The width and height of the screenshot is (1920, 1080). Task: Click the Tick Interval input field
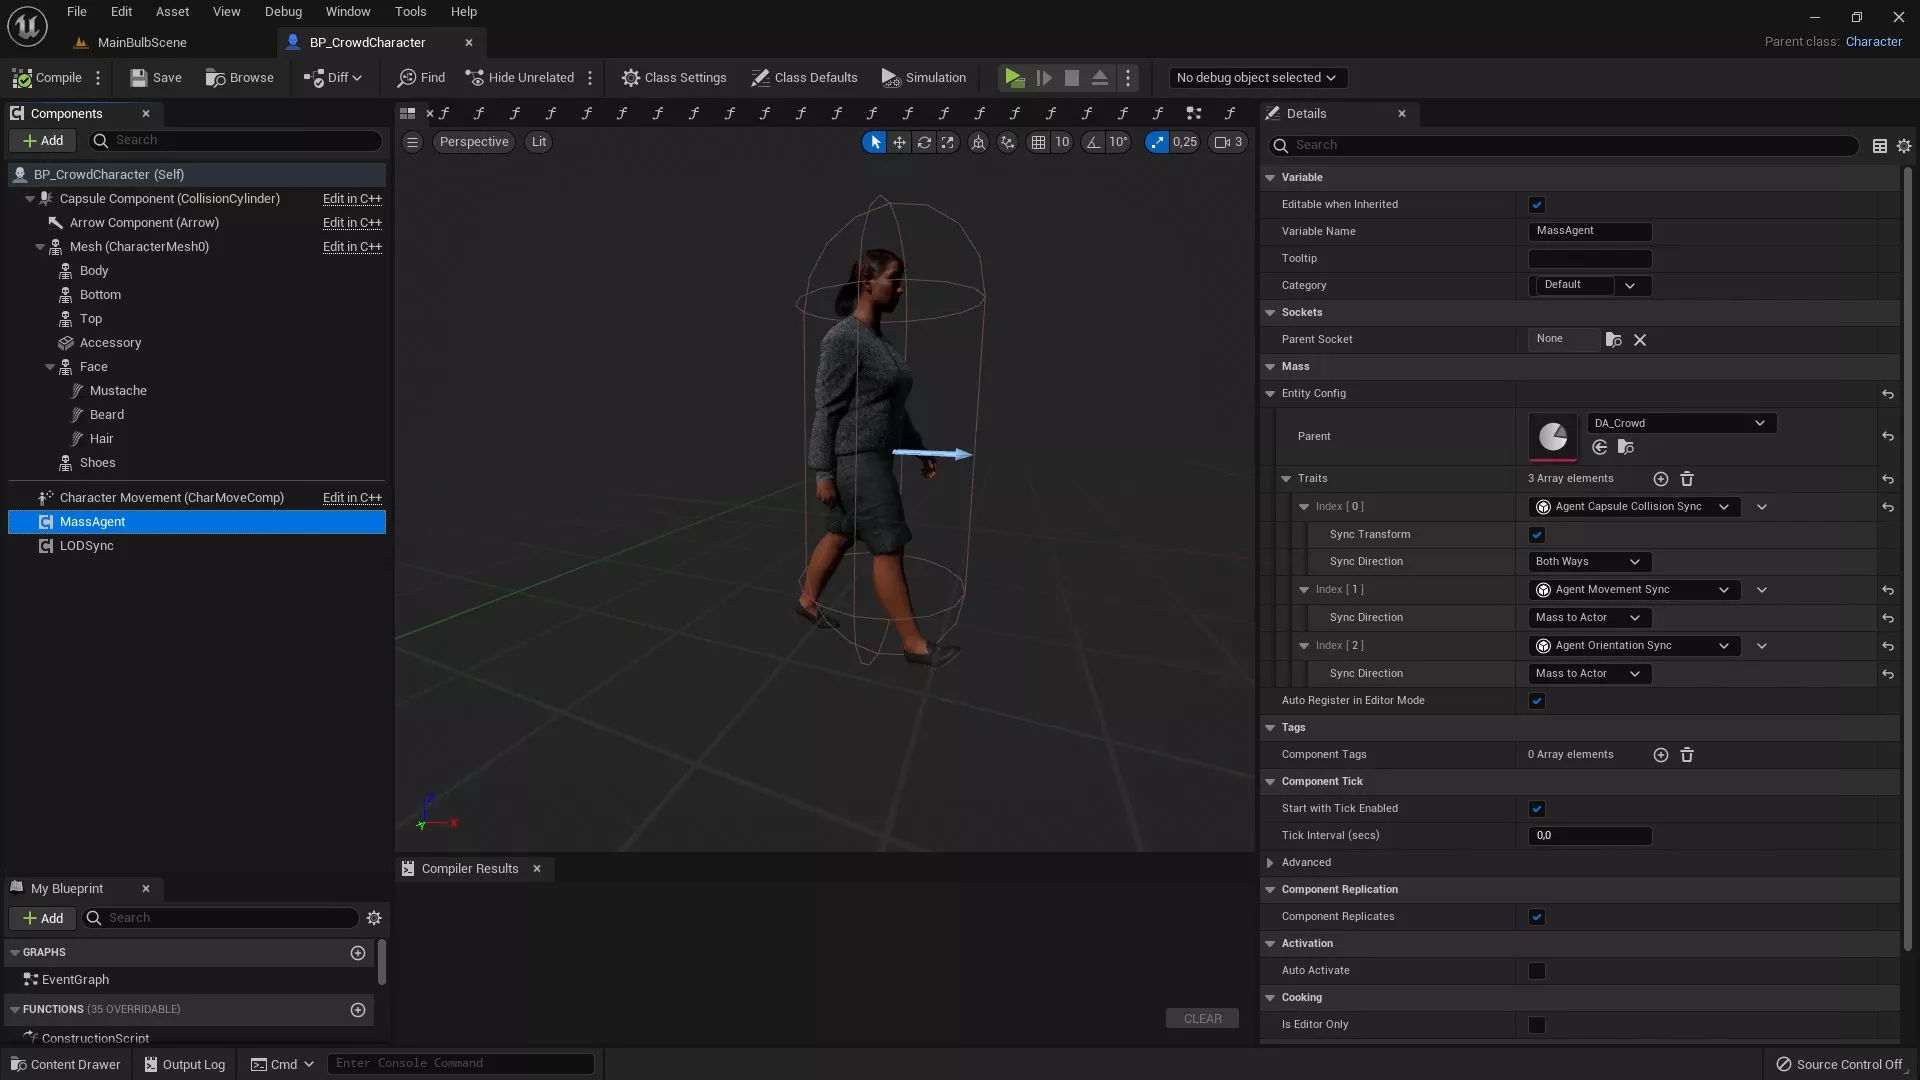1588,836
